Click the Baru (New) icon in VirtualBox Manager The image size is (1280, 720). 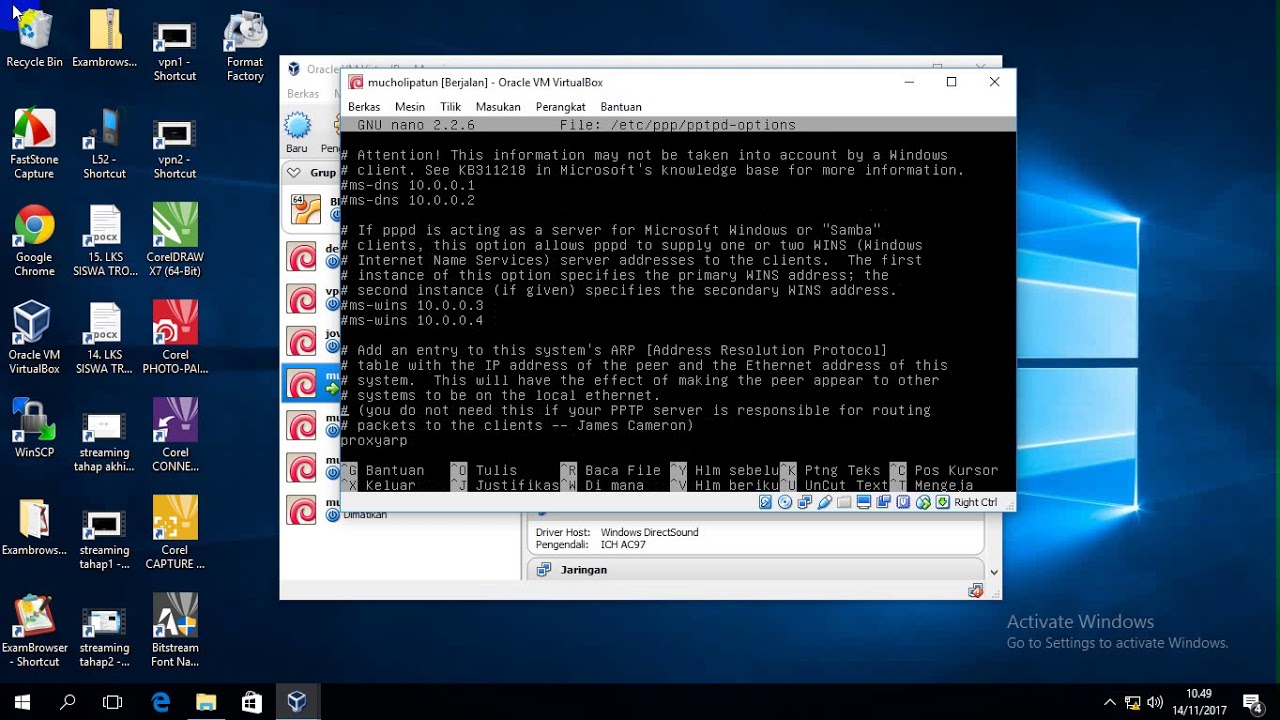(297, 126)
